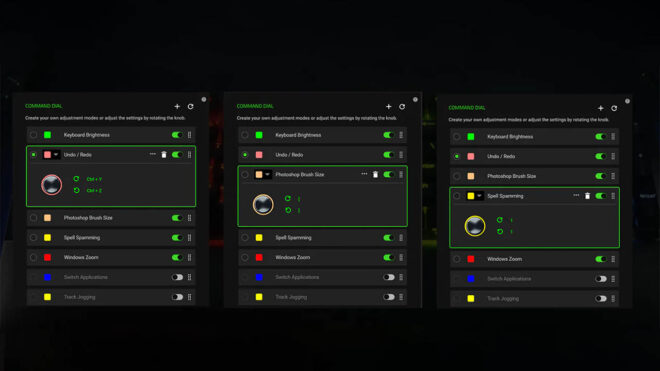
Task: Open color dropdown for Spell Spamming, right panel
Action: tap(479, 196)
